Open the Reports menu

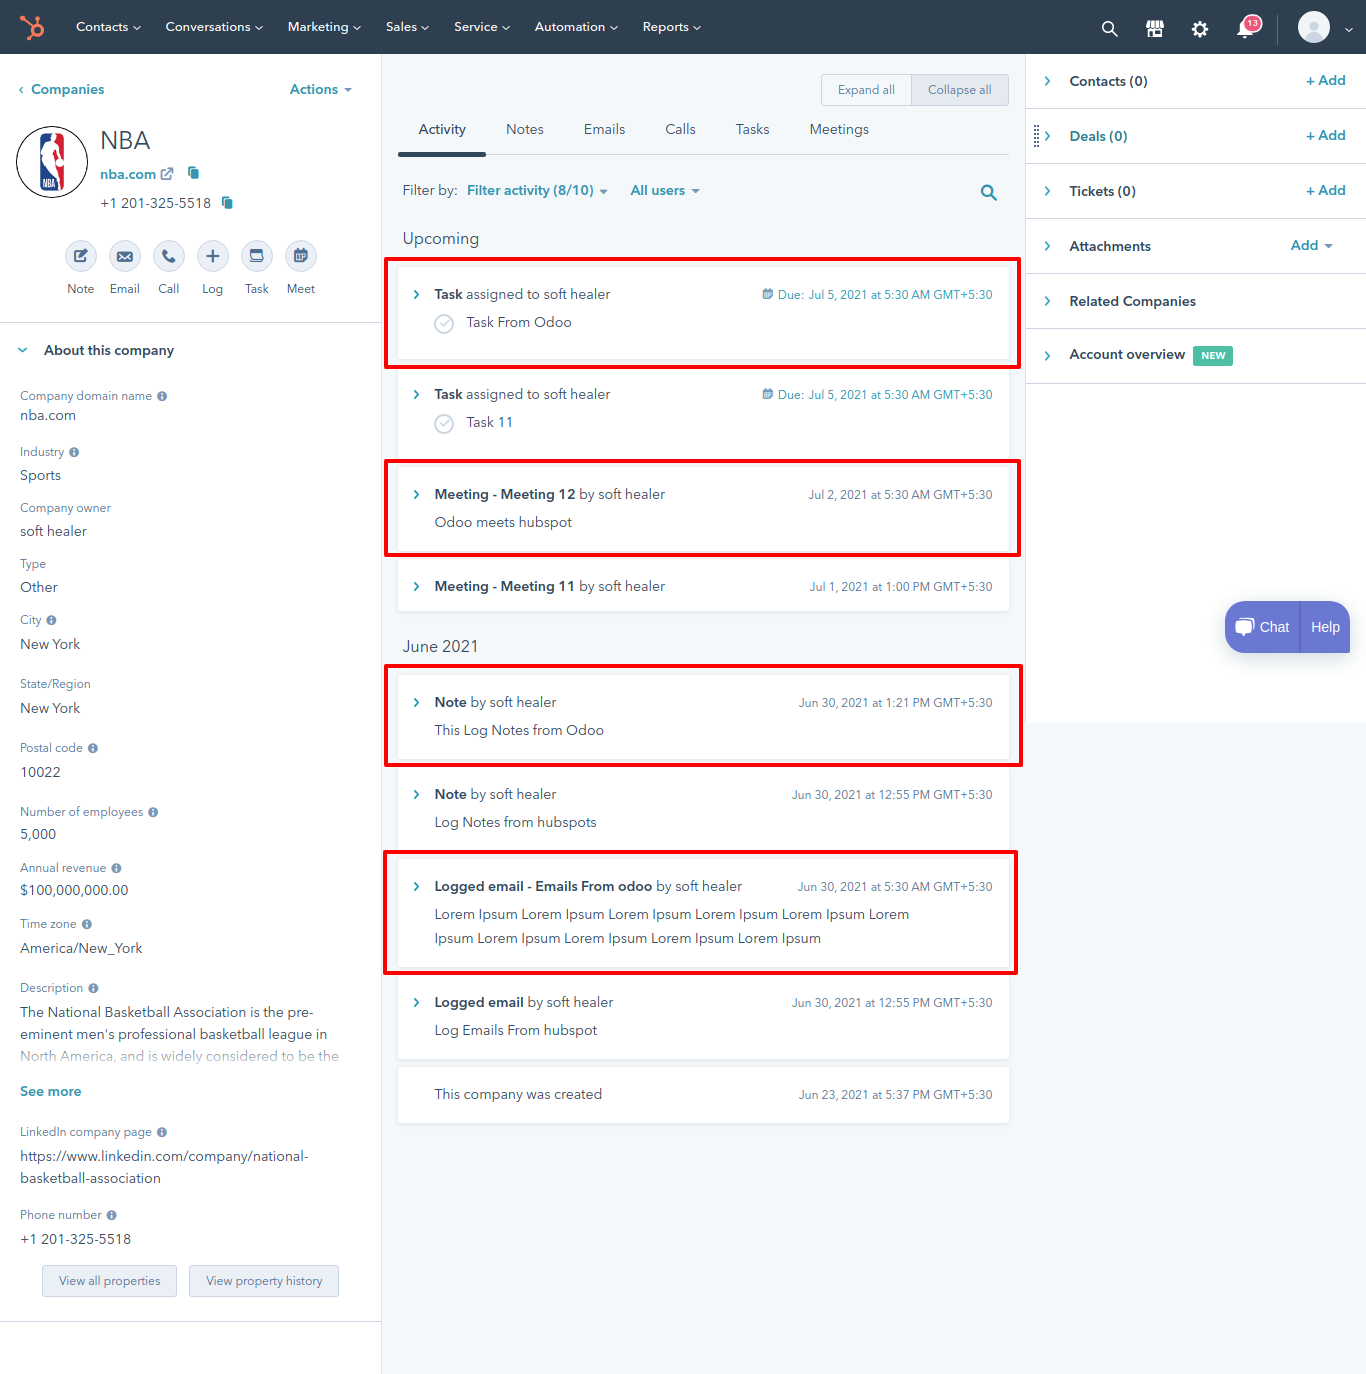[671, 27]
